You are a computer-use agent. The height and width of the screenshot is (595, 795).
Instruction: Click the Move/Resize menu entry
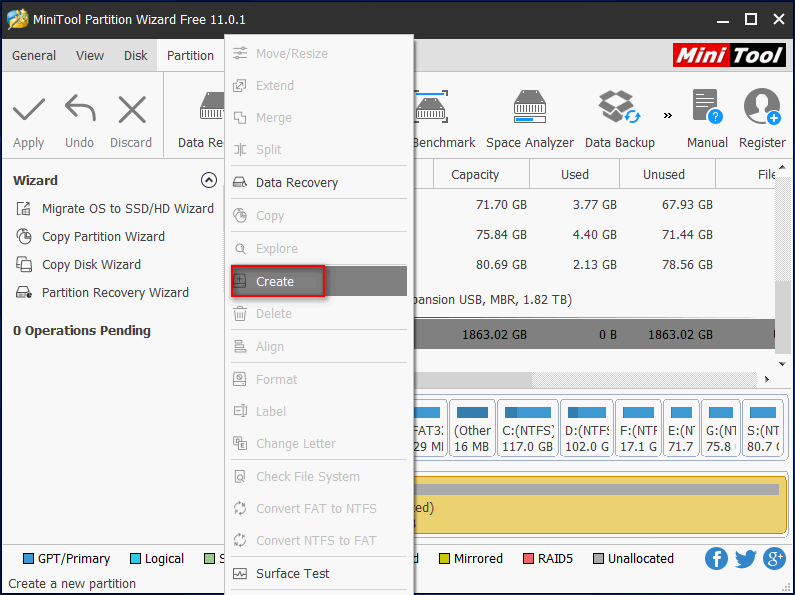pos(319,54)
